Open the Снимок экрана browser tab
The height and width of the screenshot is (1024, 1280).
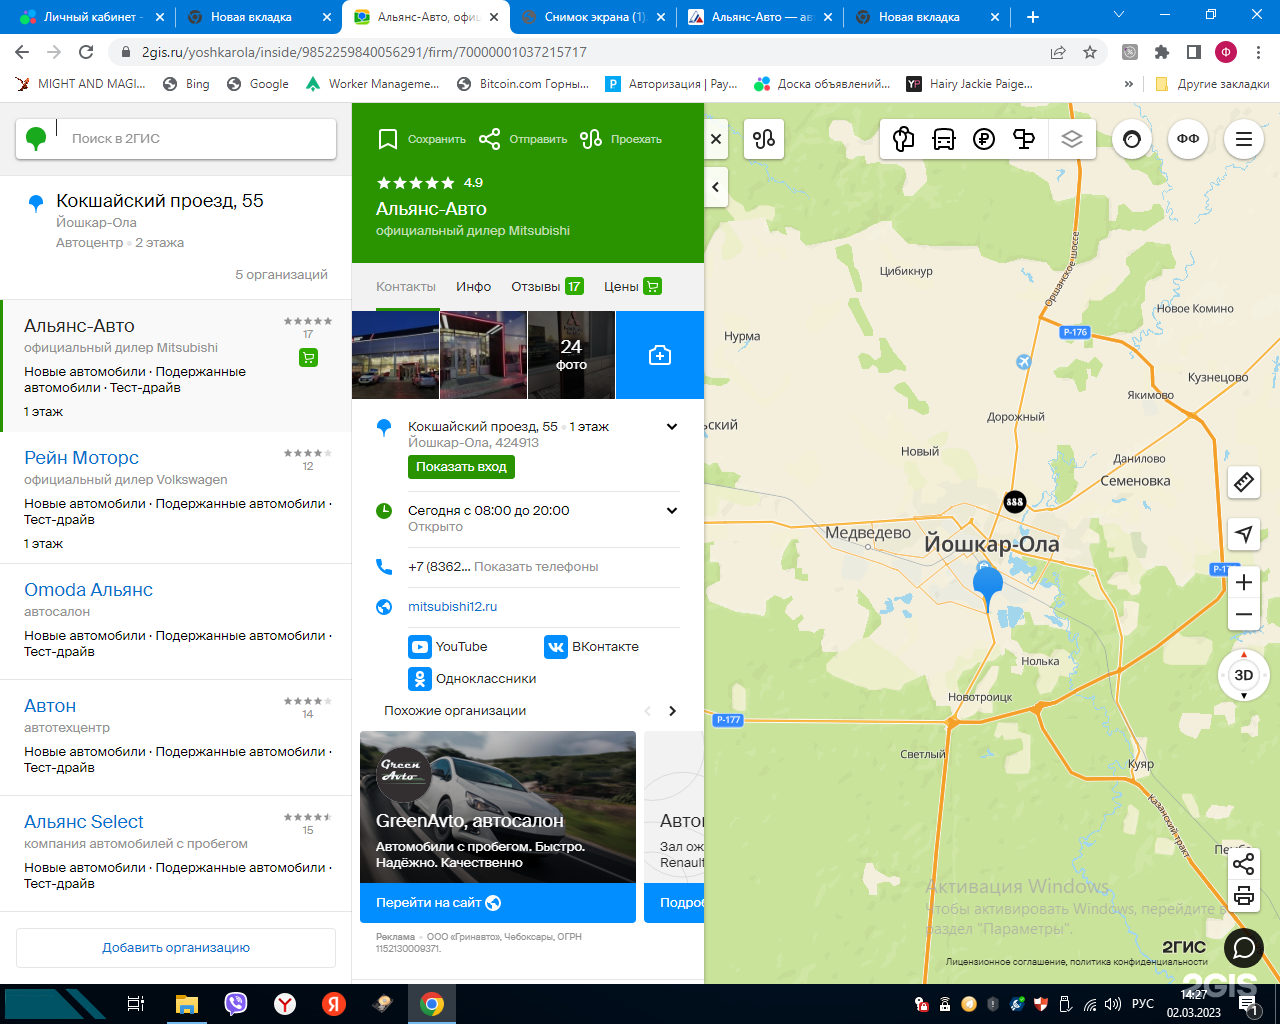click(593, 17)
